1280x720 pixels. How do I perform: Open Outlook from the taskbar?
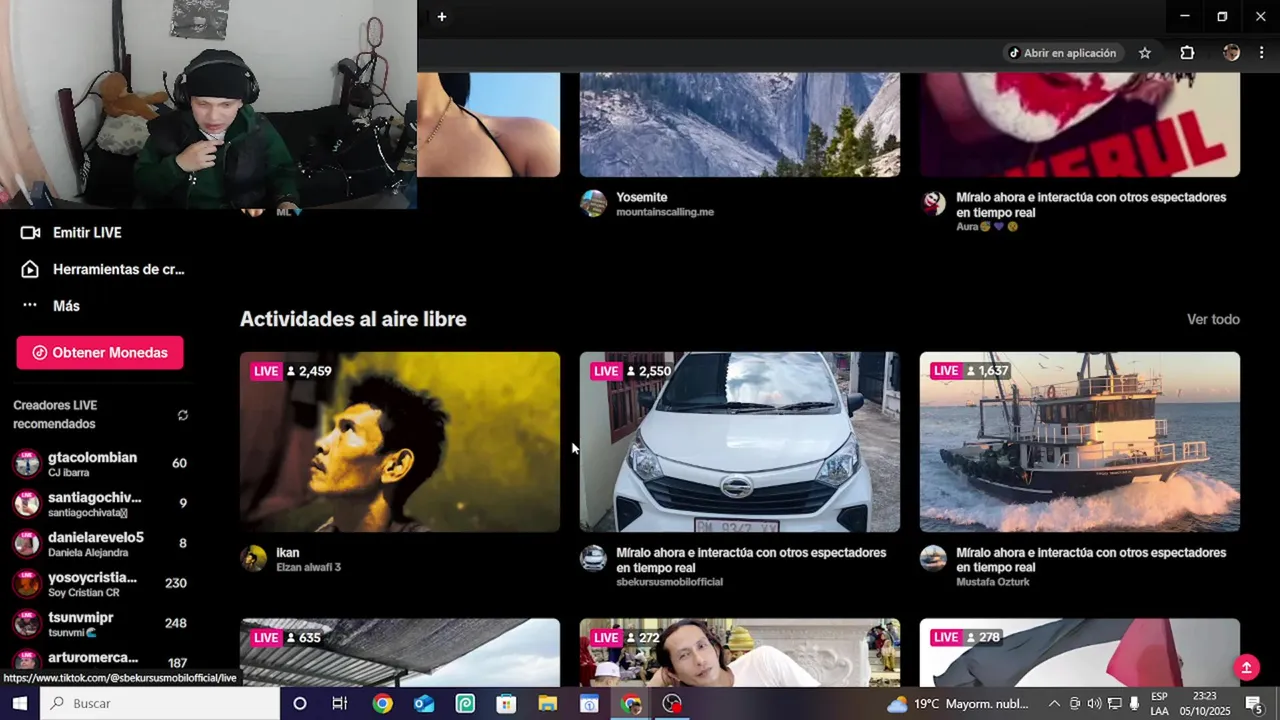[x=424, y=704]
